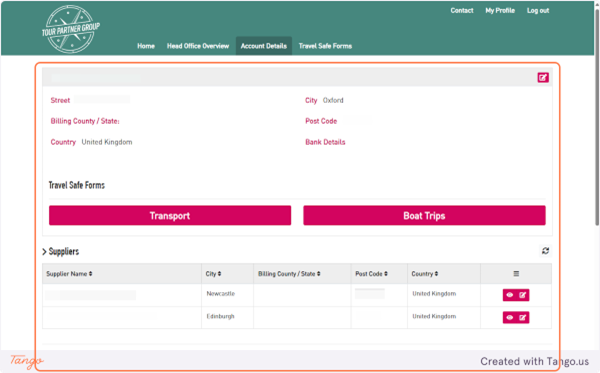Sort by City column

pos(213,274)
